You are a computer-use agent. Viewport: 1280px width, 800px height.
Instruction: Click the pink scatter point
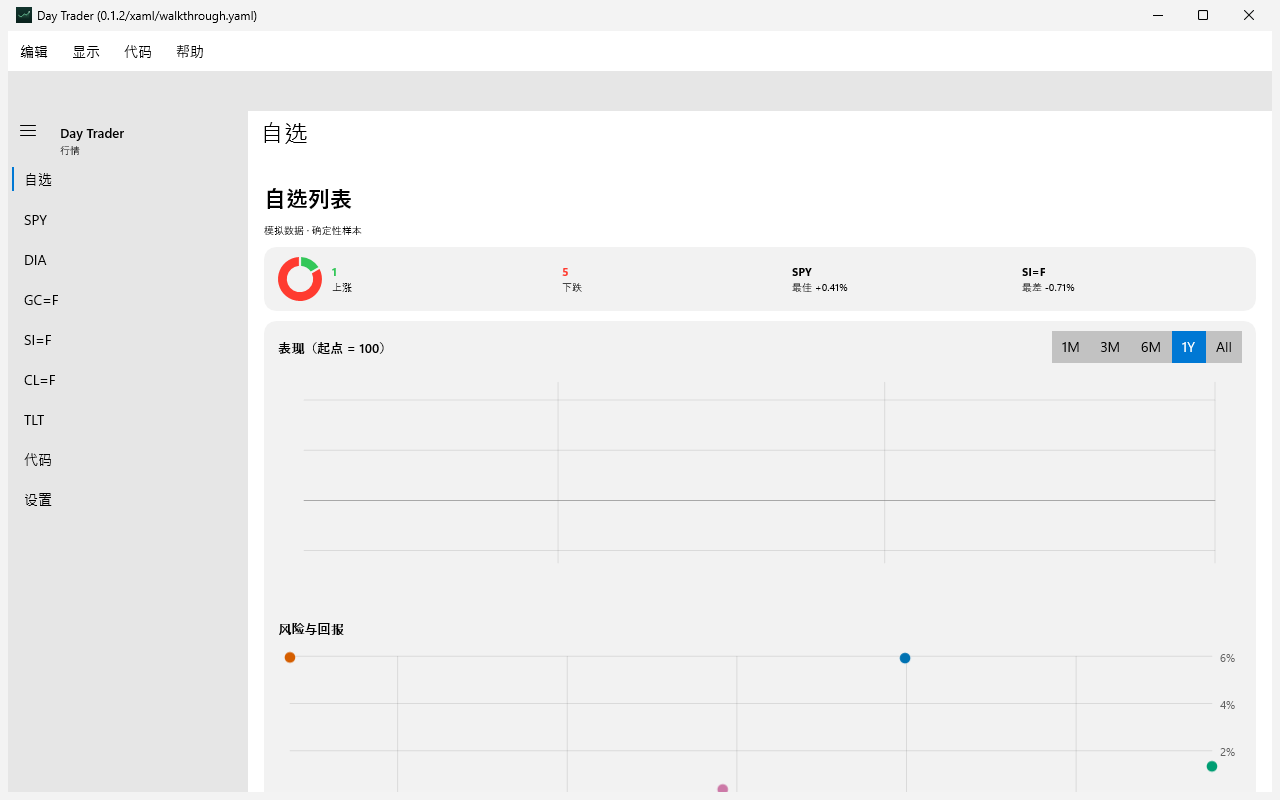point(723,789)
